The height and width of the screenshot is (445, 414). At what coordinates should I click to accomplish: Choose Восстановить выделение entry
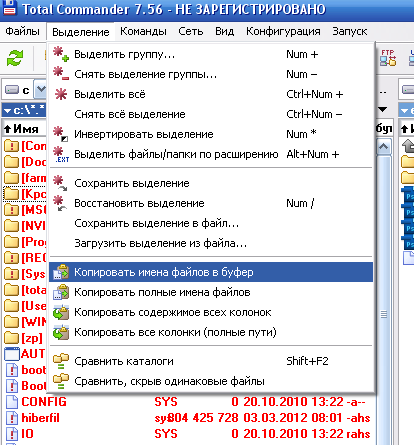tap(211, 203)
